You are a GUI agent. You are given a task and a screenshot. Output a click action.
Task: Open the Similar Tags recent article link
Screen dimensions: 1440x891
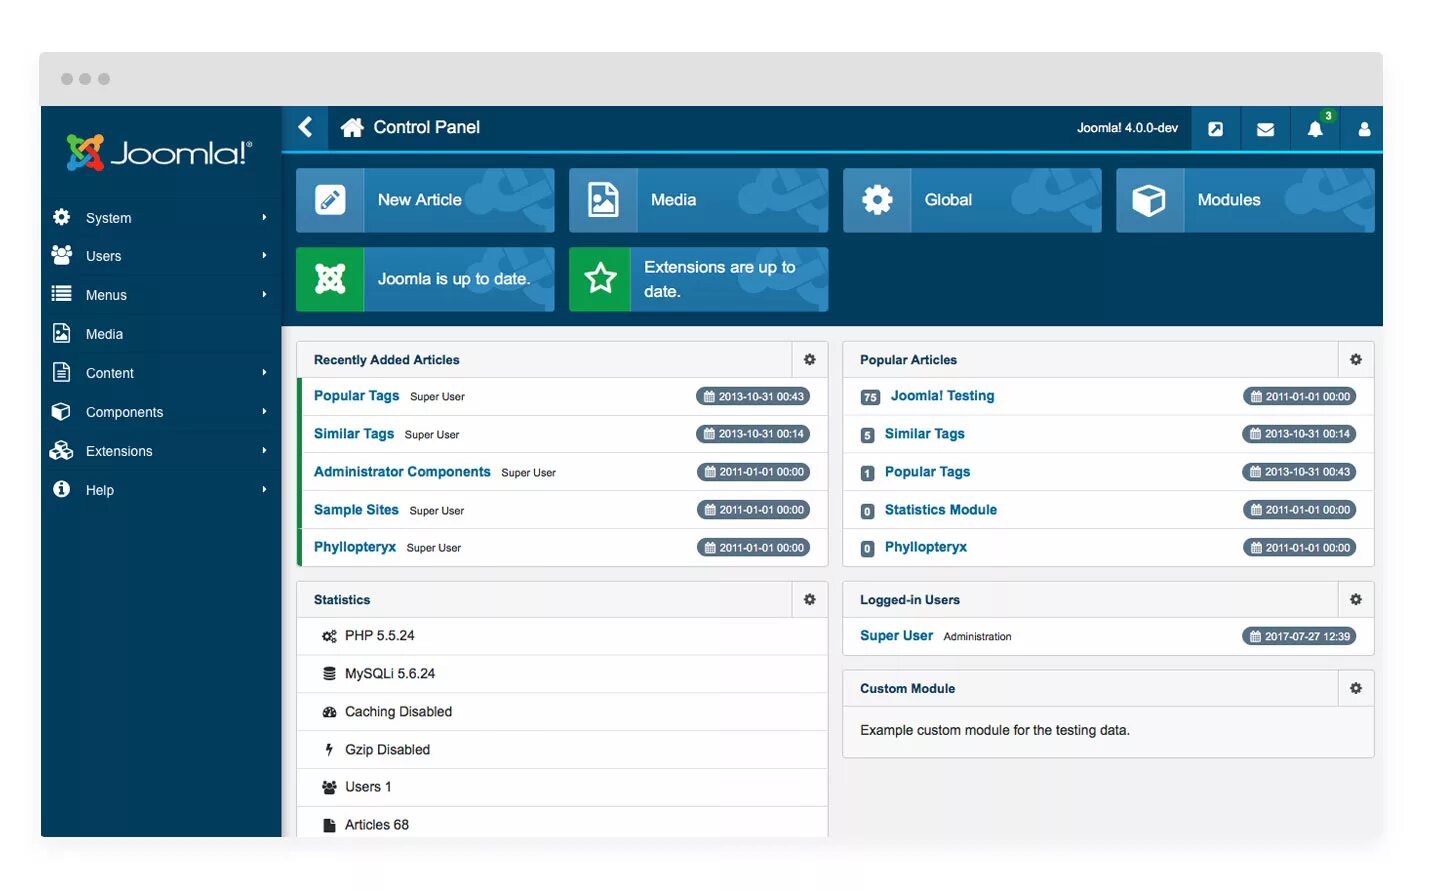pyautogui.click(x=354, y=434)
